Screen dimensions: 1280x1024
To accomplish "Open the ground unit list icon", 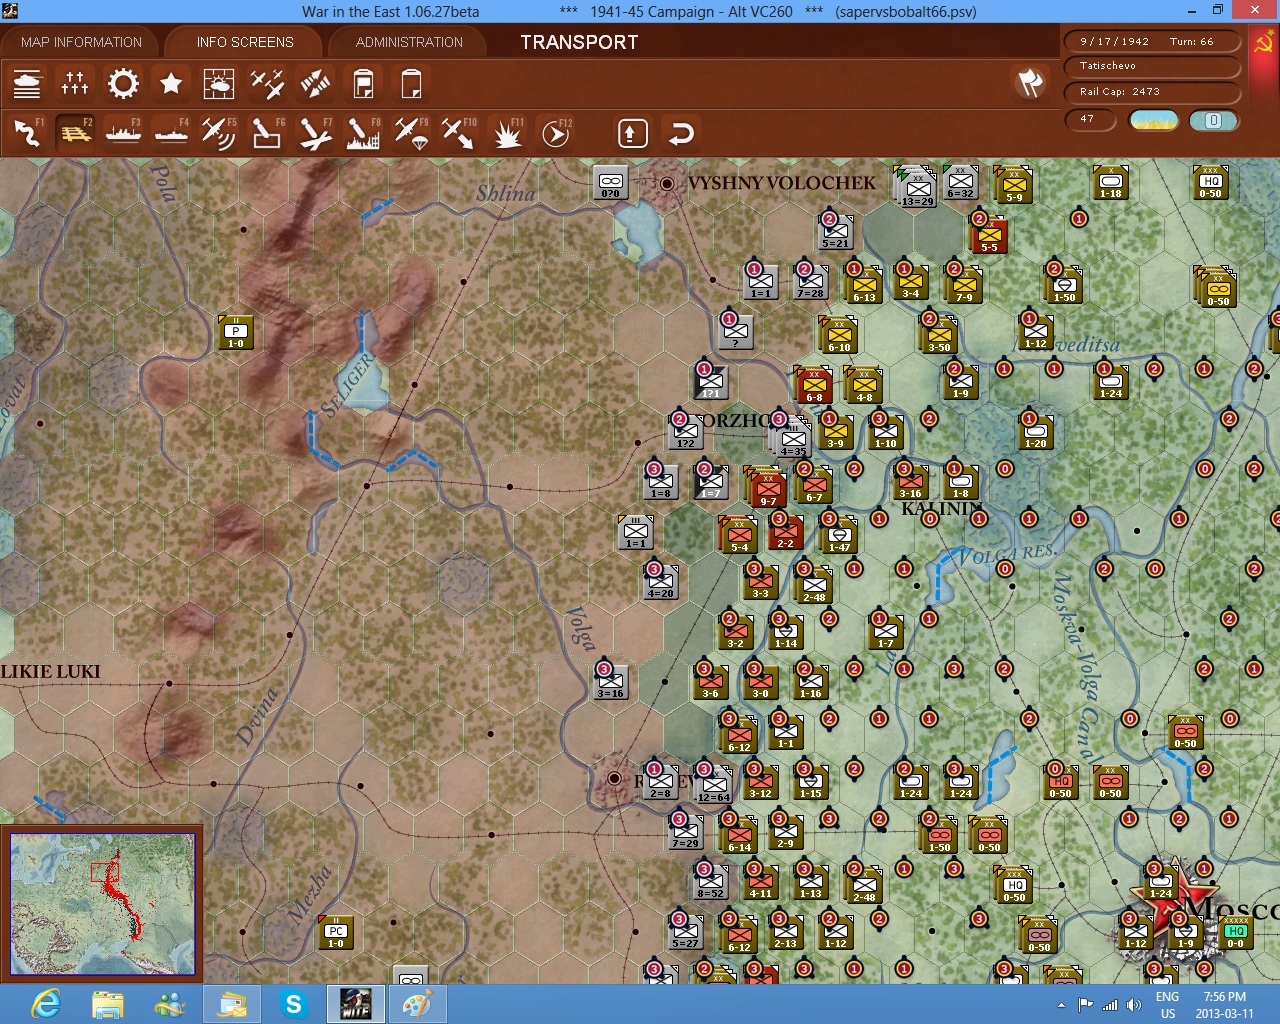I will coord(27,84).
